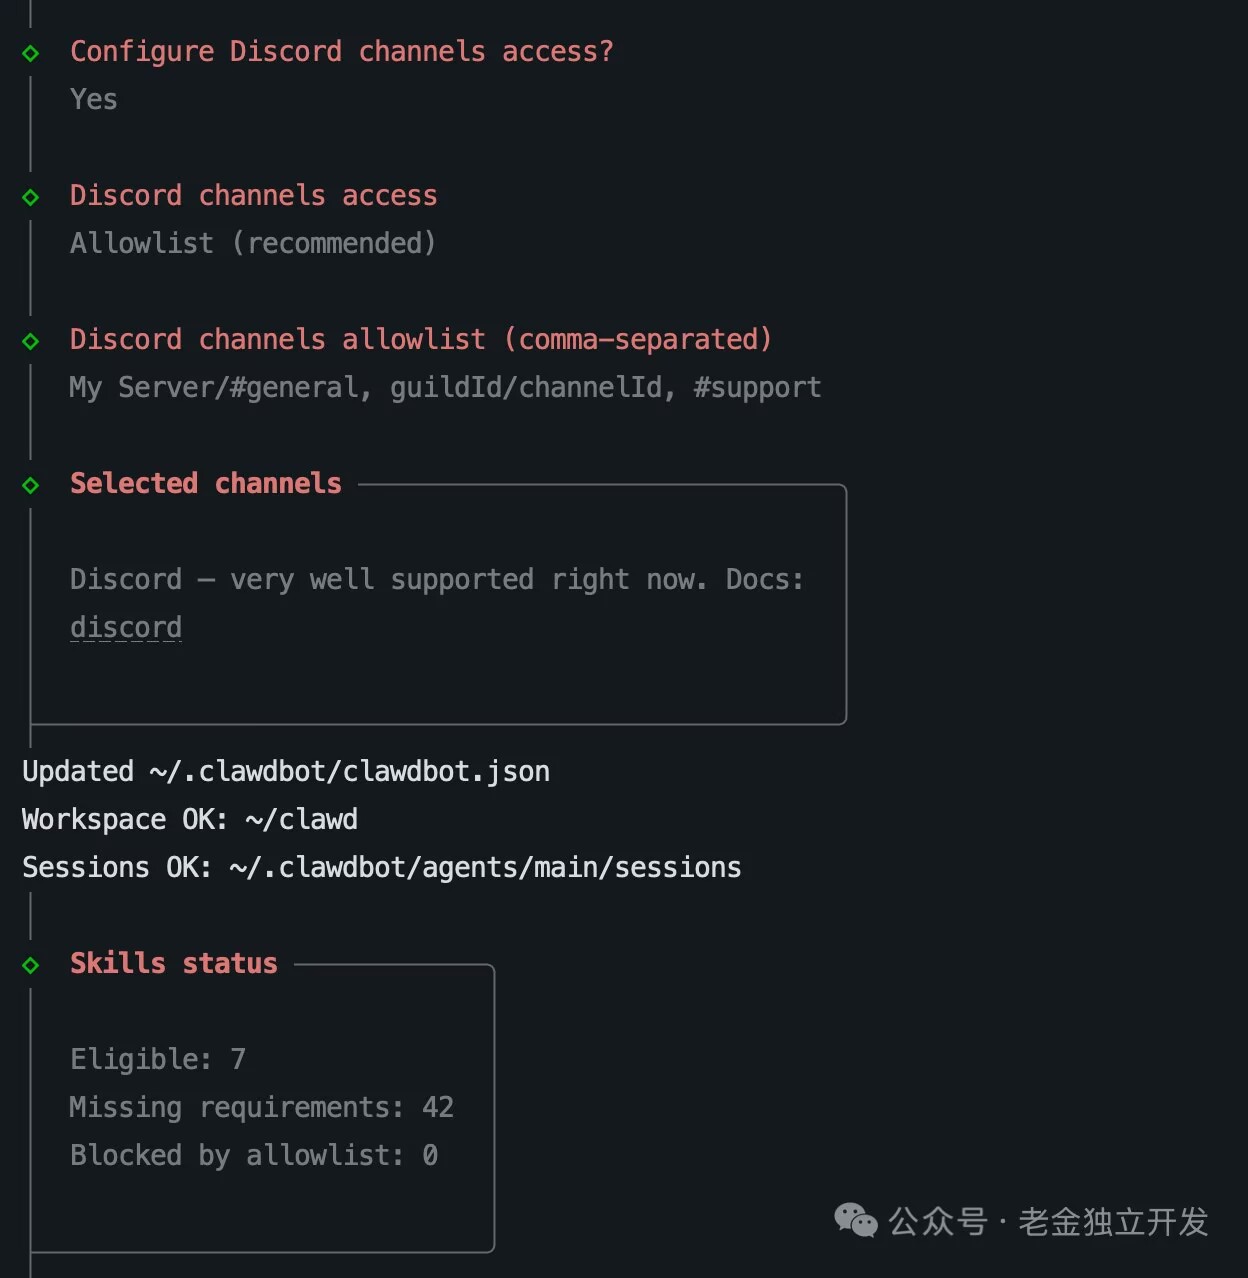Click the Sessions OK path line
Screen dimensions: 1248x1278
382,867
